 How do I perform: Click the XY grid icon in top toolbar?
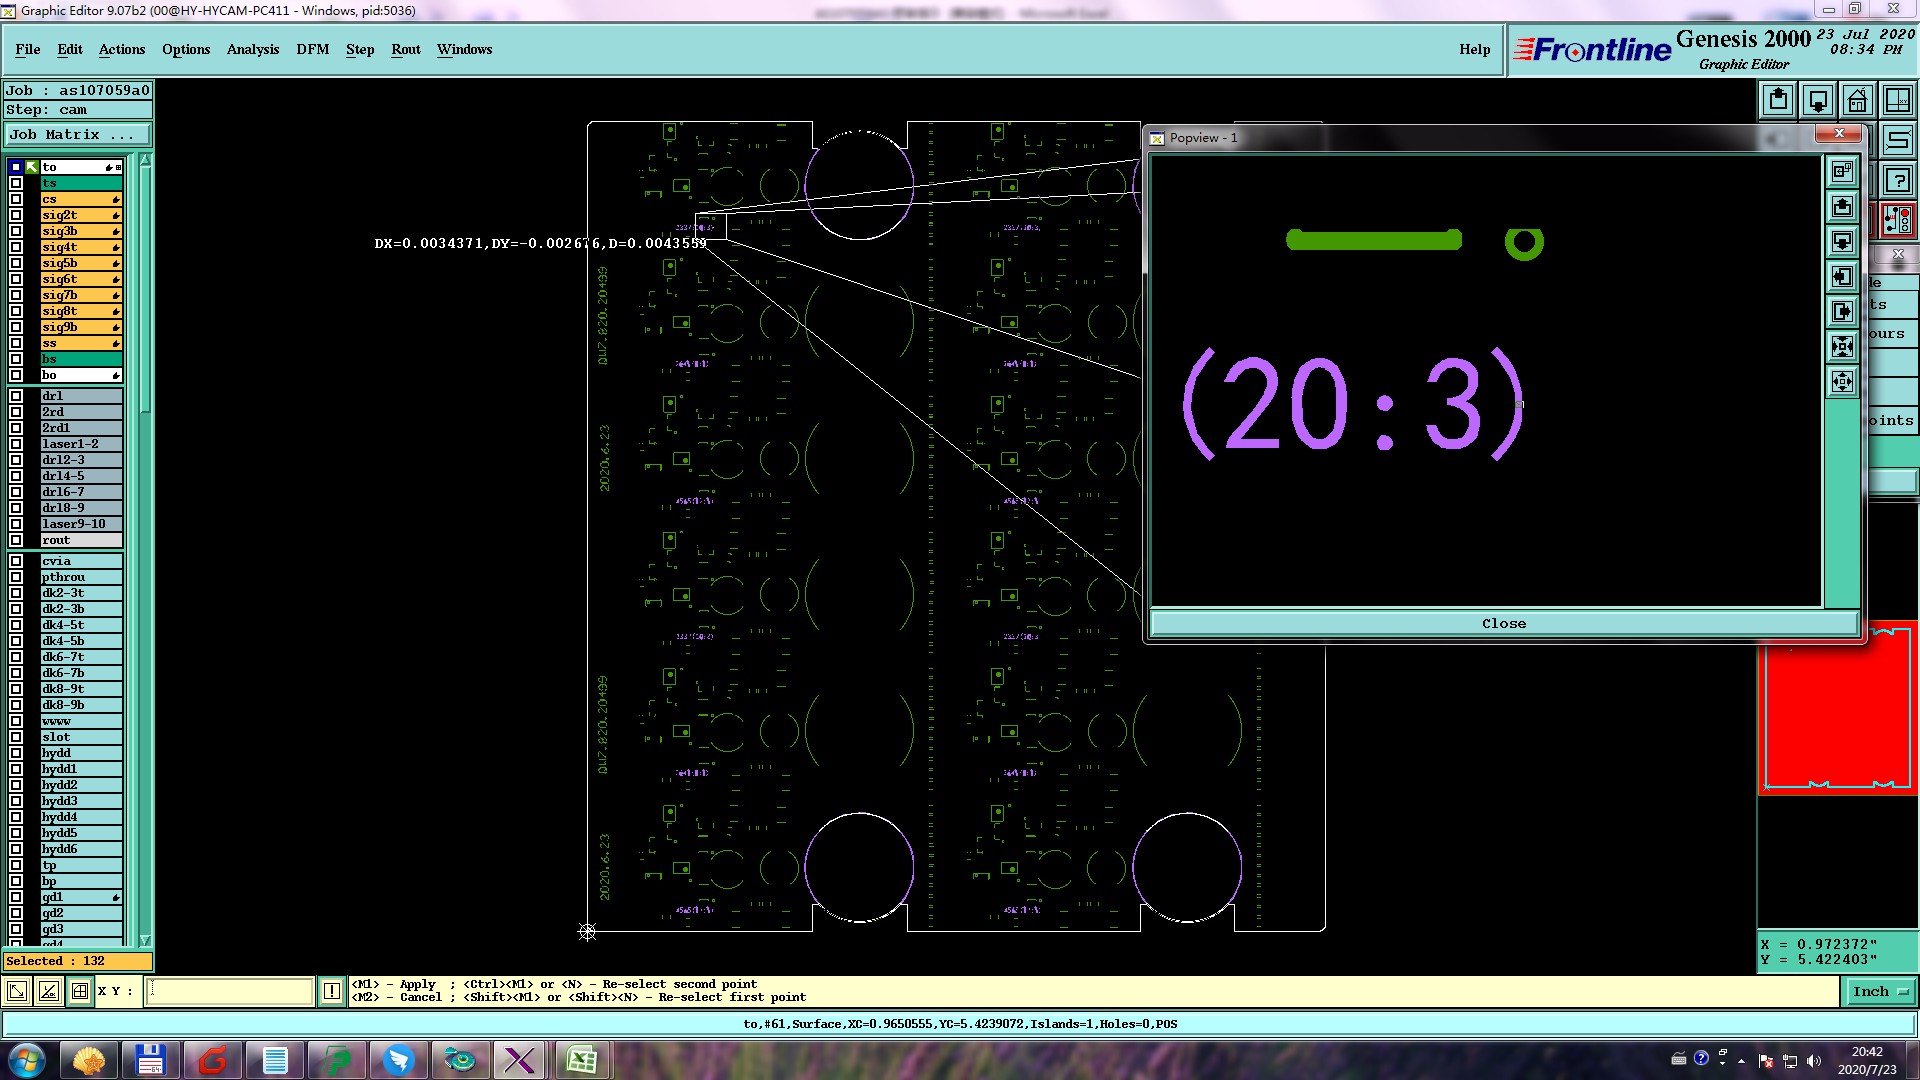[1897, 100]
